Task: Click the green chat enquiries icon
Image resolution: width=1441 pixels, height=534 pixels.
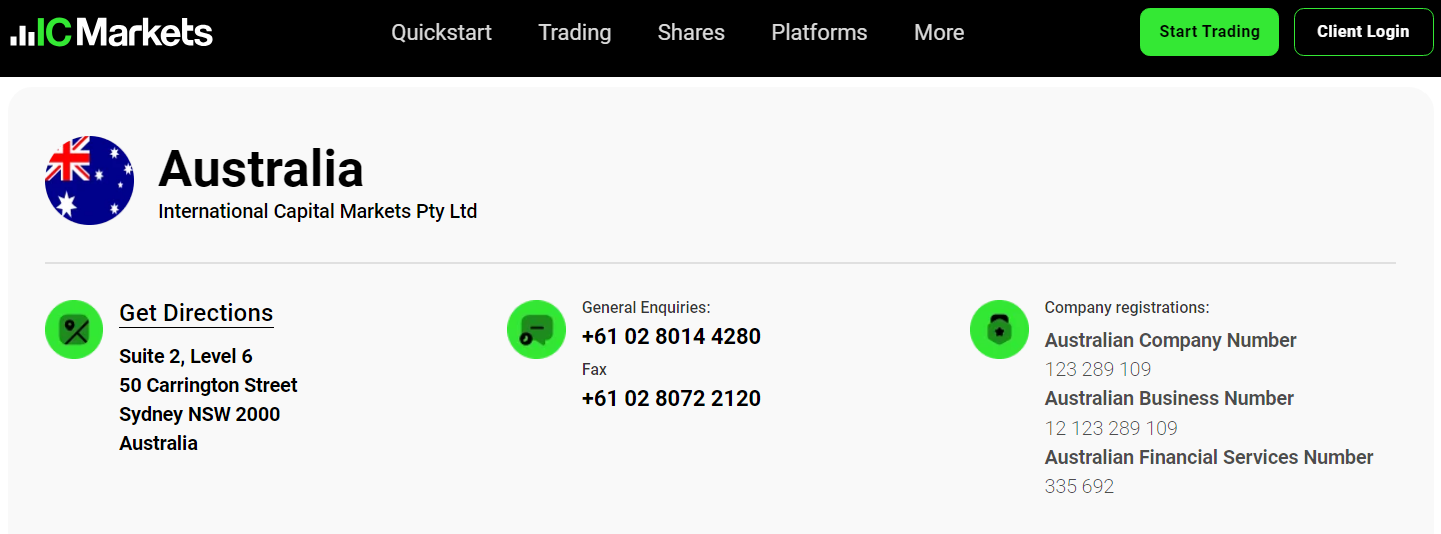Action: pyautogui.click(x=536, y=329)
